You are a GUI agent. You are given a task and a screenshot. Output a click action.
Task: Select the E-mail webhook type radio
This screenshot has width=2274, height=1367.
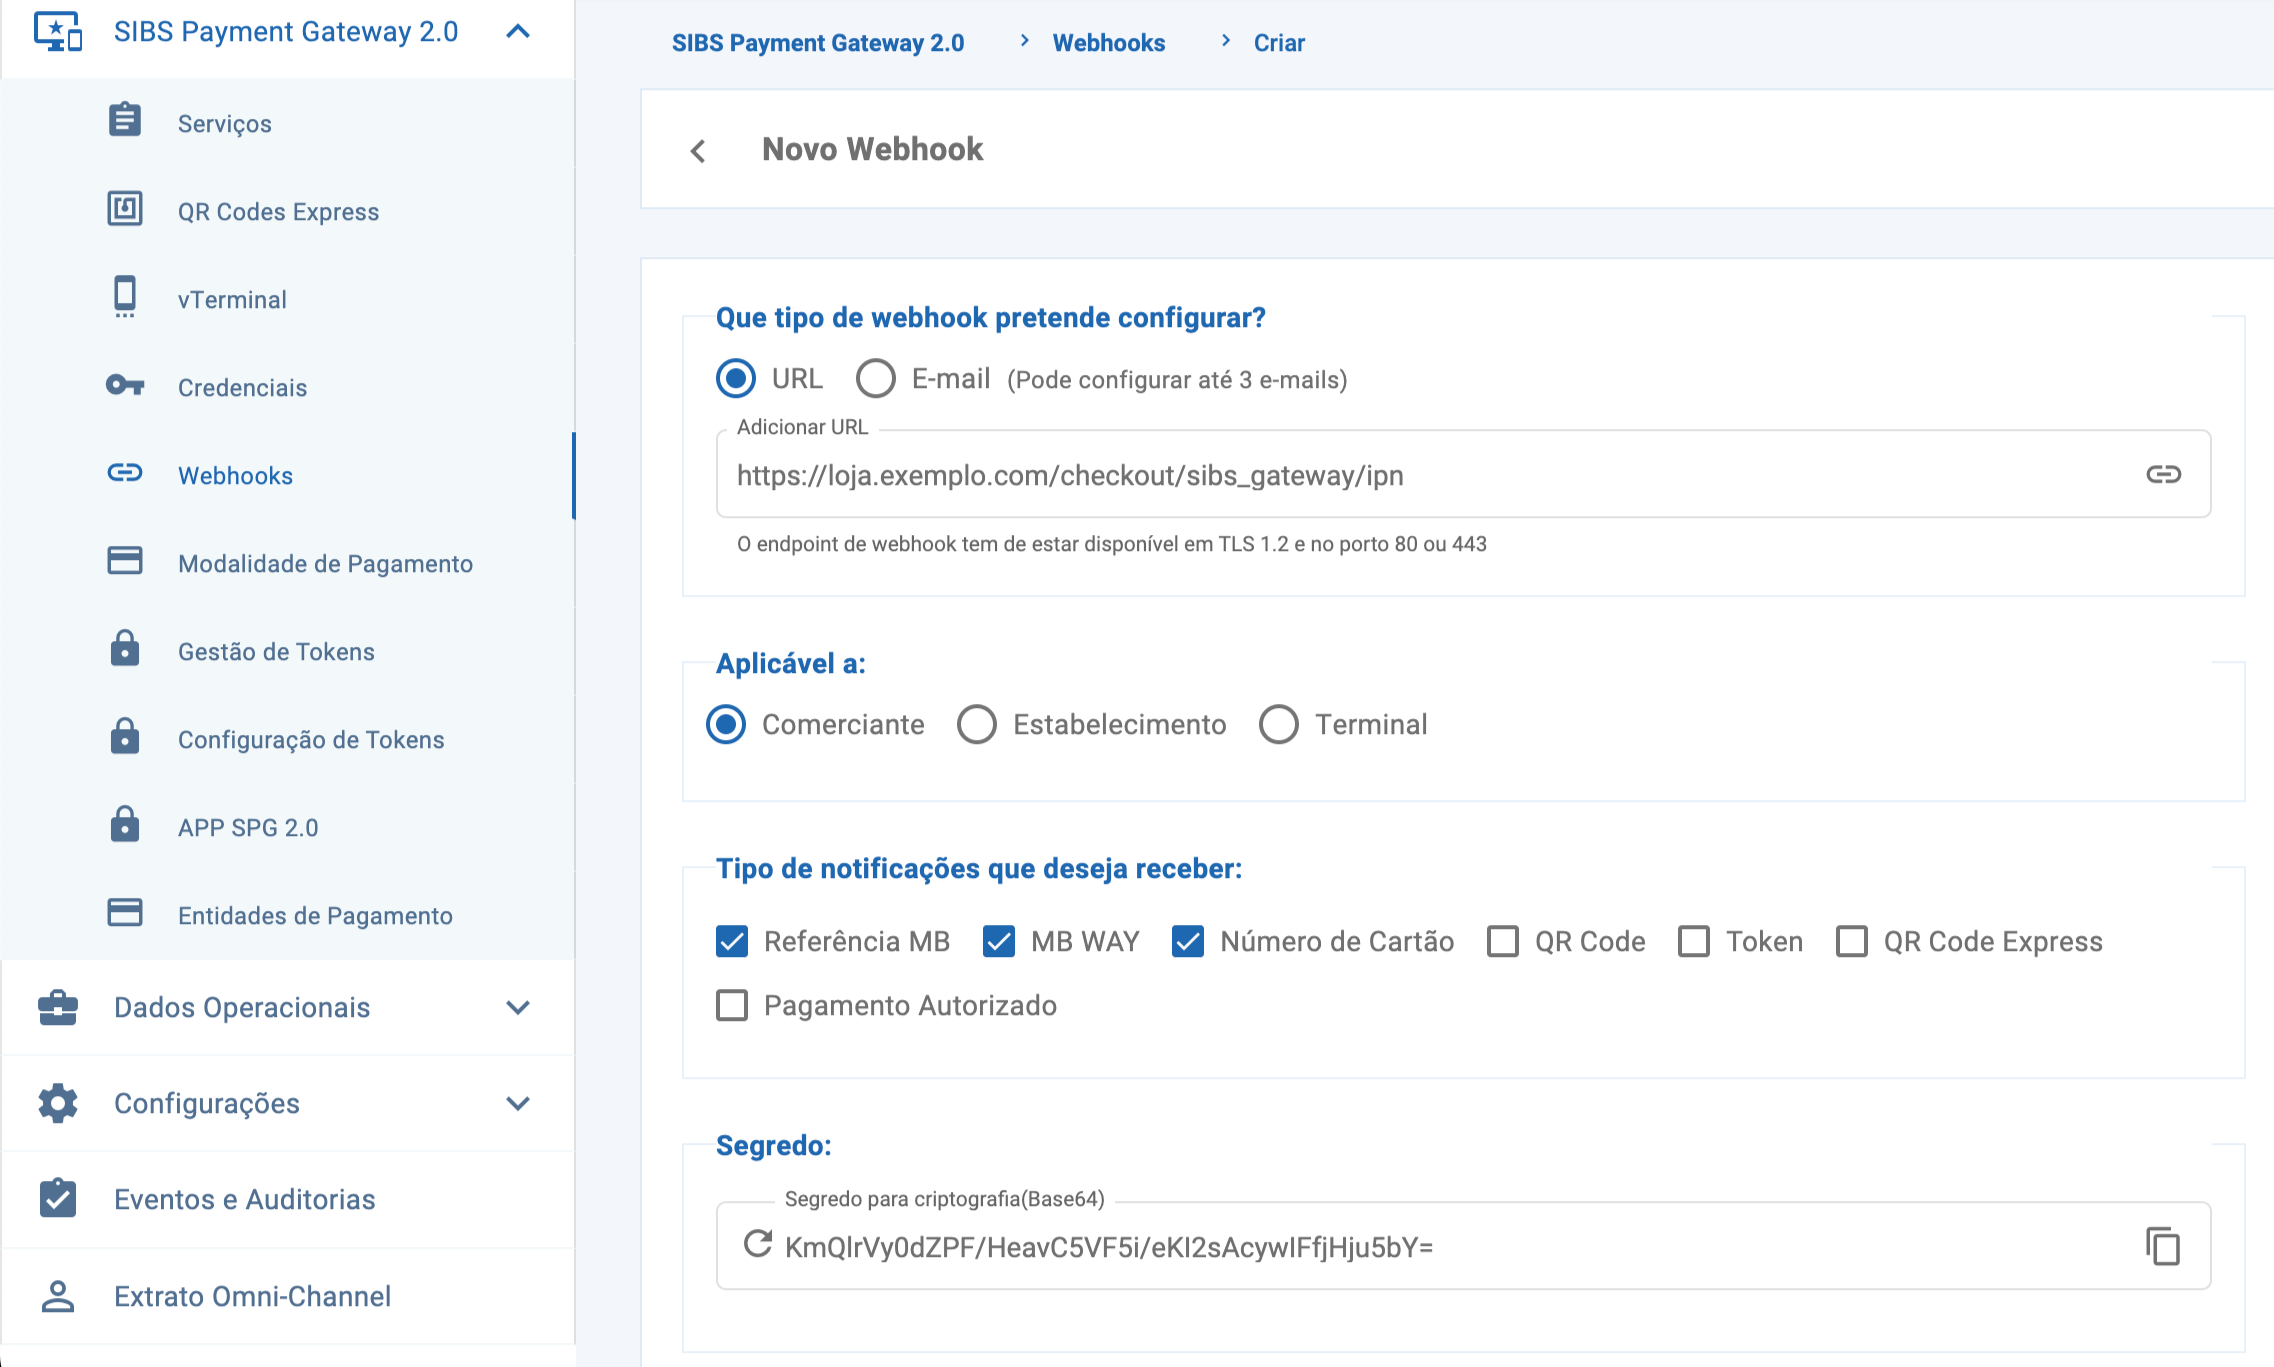(x=875, y=378)
